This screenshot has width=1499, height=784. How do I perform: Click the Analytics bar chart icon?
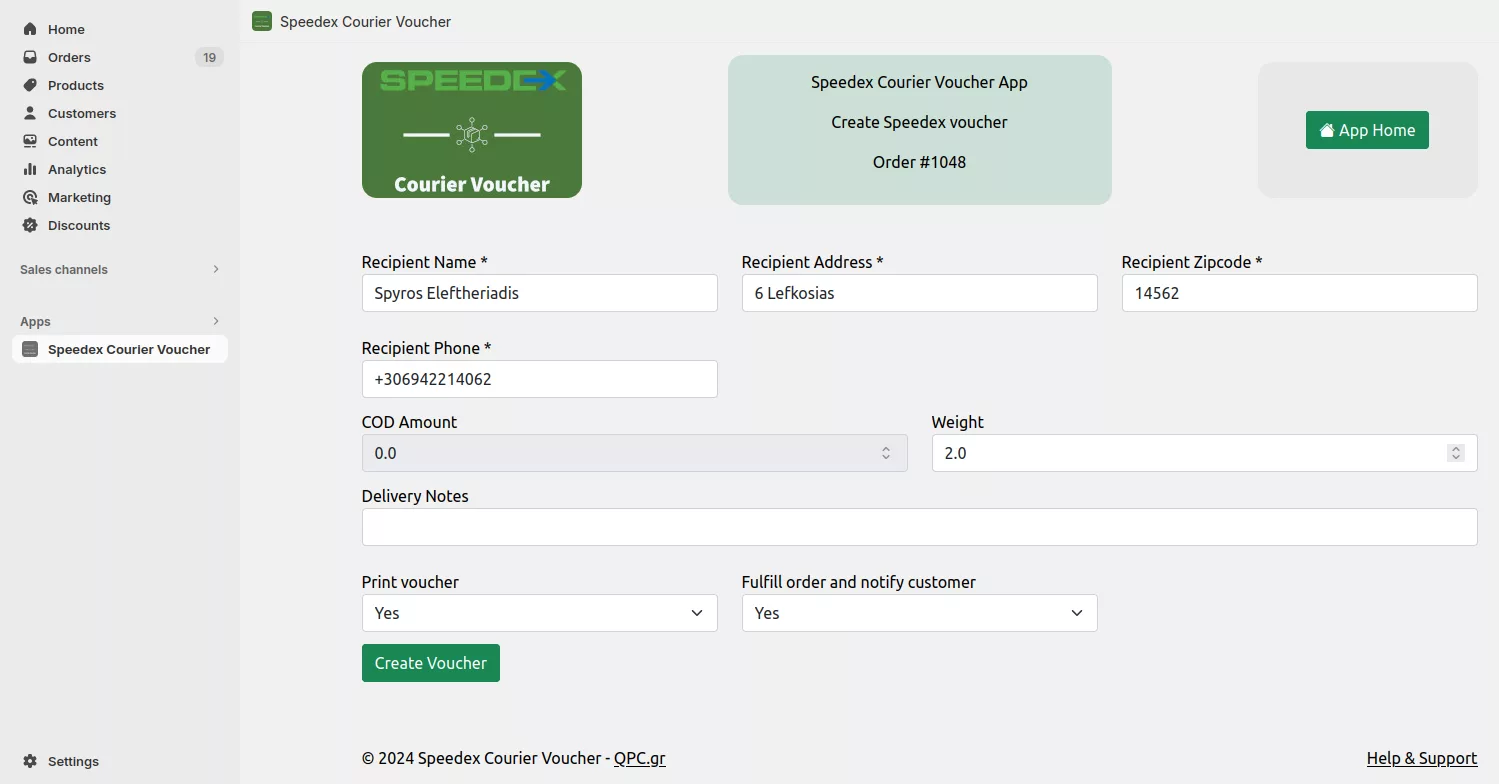click(30, 169)
